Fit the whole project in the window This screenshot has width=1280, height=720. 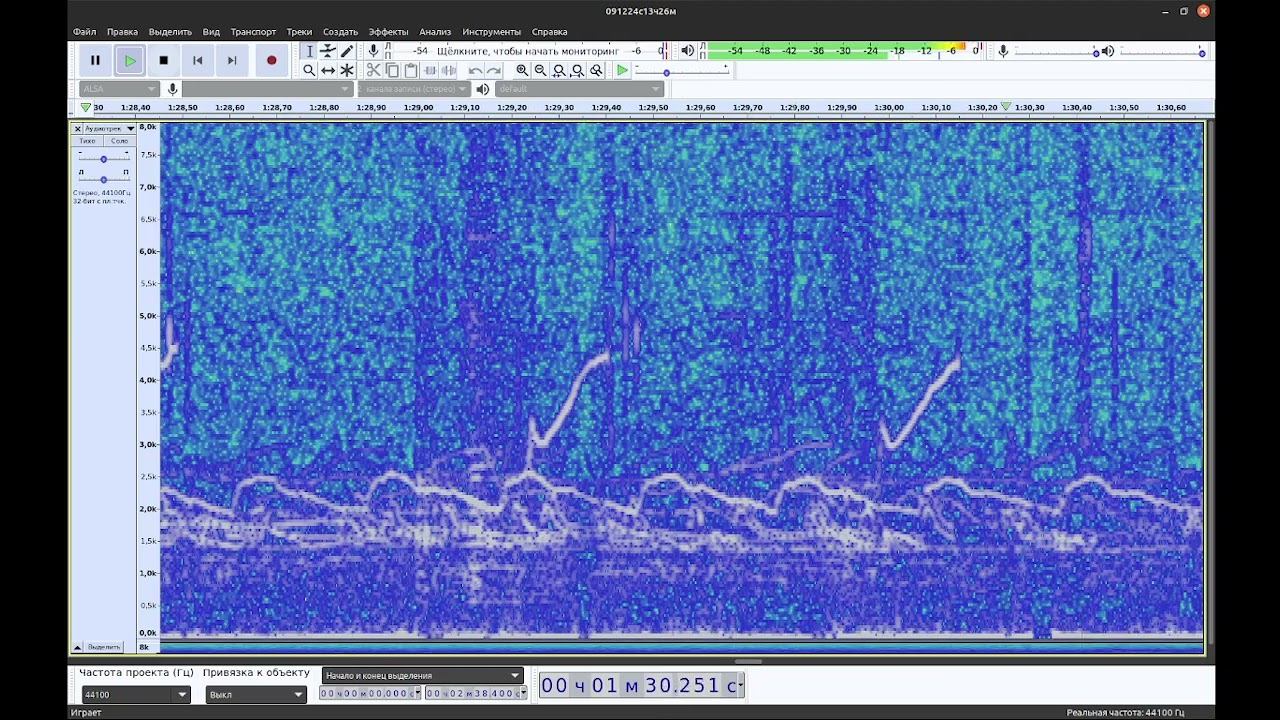[x=578, y=70]
